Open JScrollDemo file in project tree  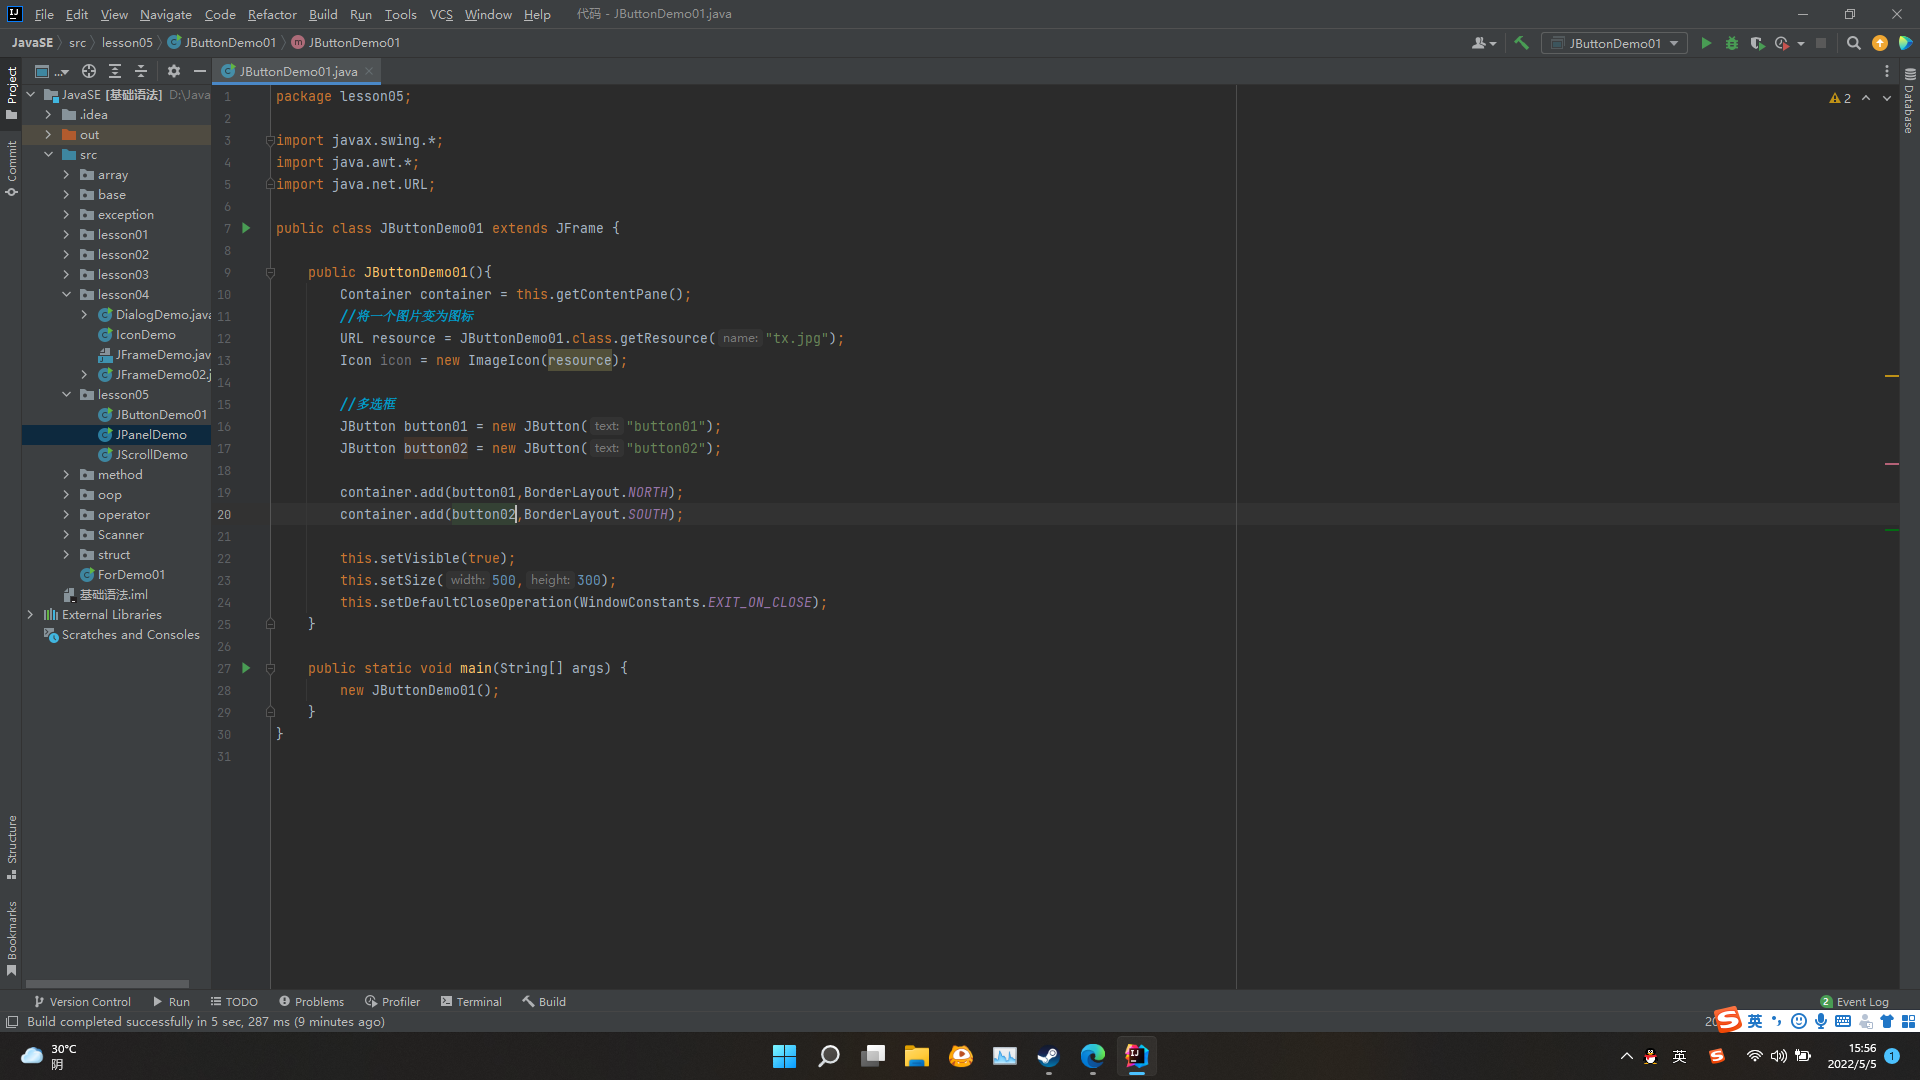point(151,455)
